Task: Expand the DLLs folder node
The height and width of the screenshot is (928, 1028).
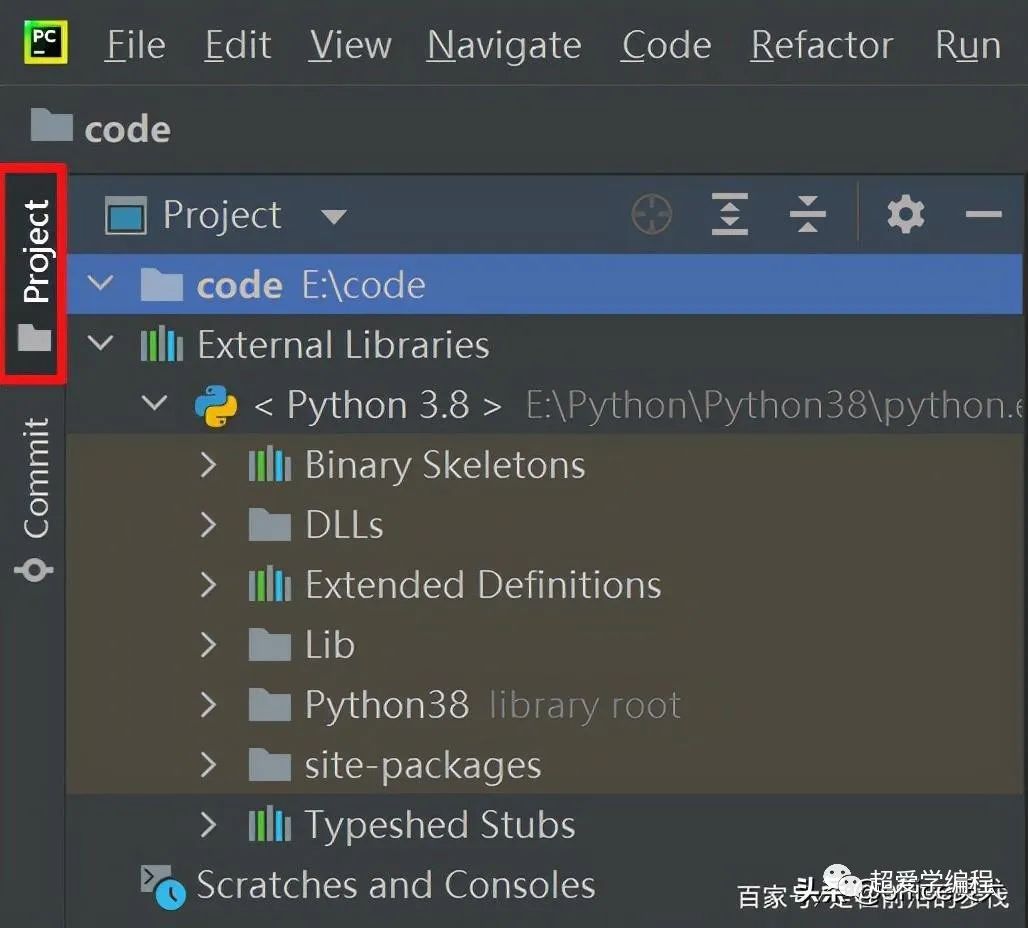Action: [x=208, y=525]
